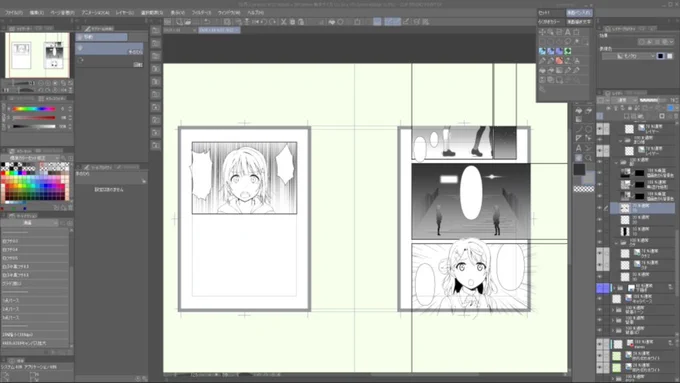This screenshot has width=680, height=383.
Task: Open the layer blending mode dropdown
Action: tap(624, 100)
